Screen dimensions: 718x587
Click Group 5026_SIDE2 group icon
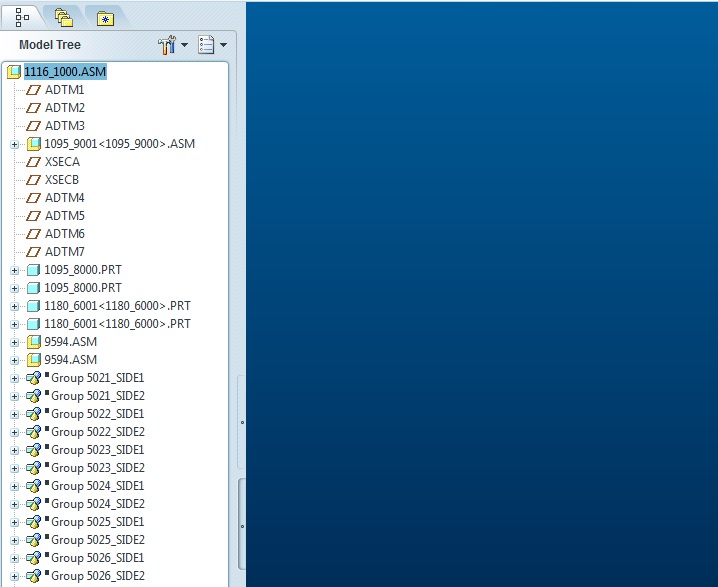pos(33,576)
